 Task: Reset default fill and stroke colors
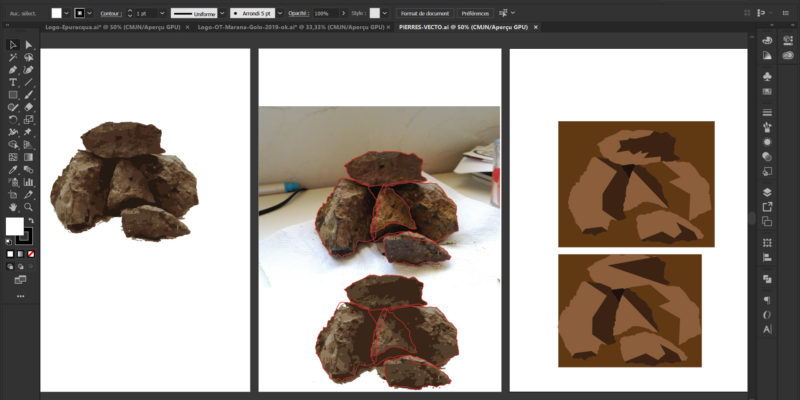pyautogui.click(x=10, y=241)
